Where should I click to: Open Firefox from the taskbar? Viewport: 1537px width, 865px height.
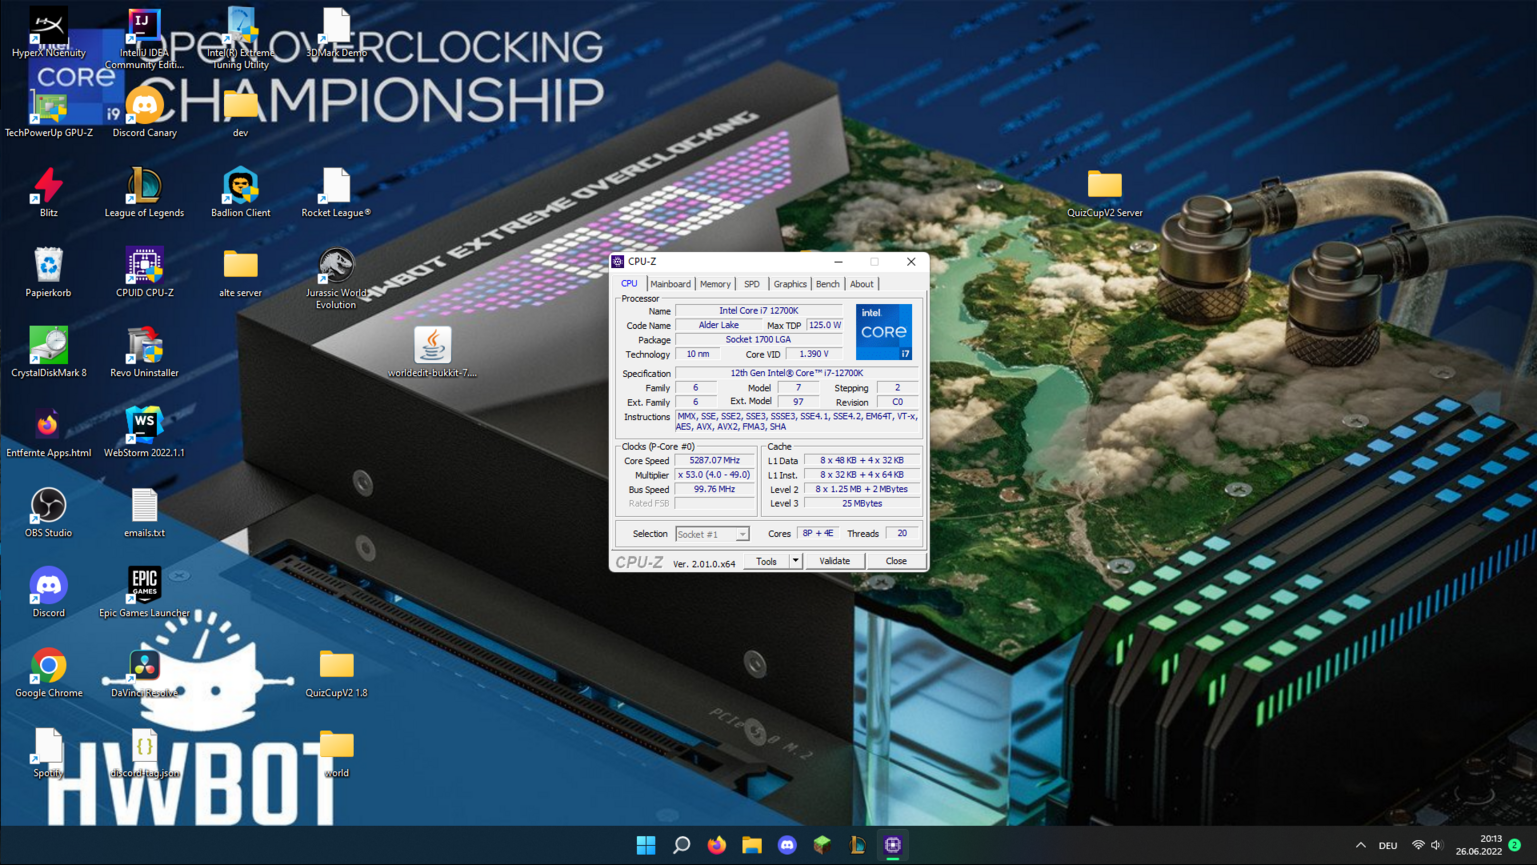click(x=717, y=845)
